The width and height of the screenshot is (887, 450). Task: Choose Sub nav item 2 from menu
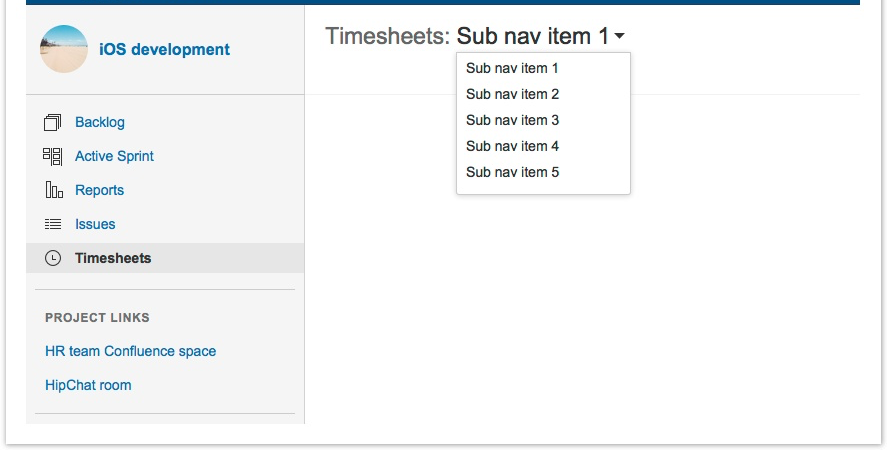(x=512, y=94)
